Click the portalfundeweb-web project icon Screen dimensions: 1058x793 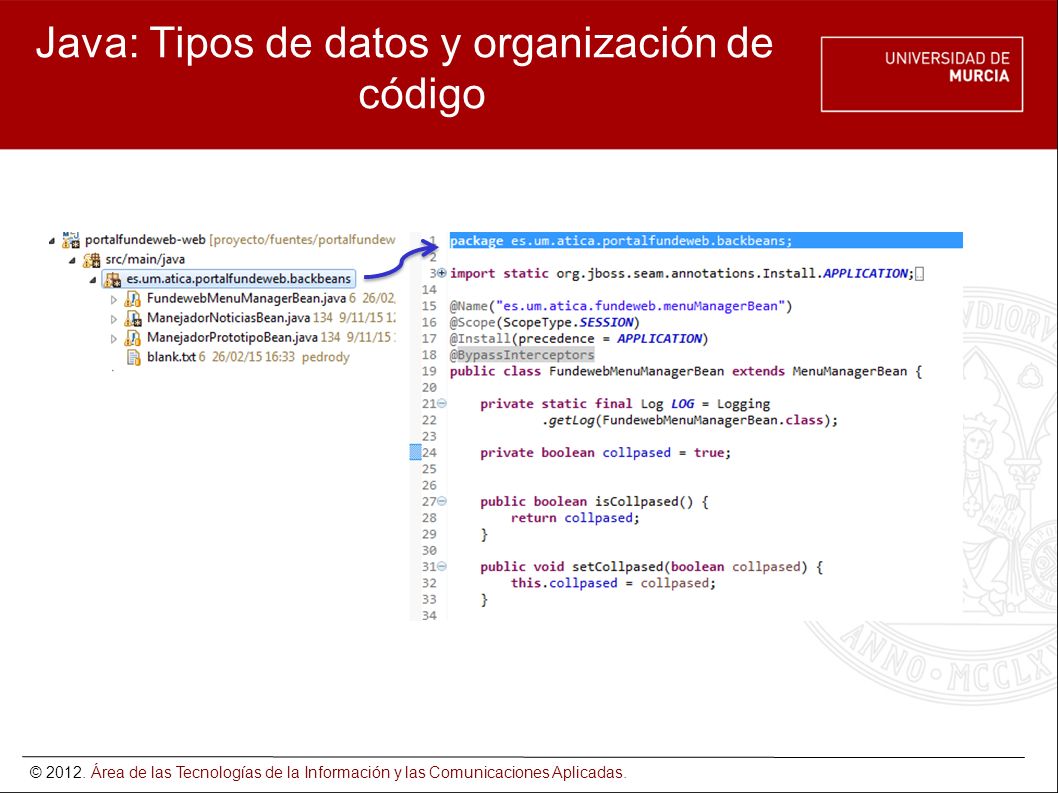71,240
